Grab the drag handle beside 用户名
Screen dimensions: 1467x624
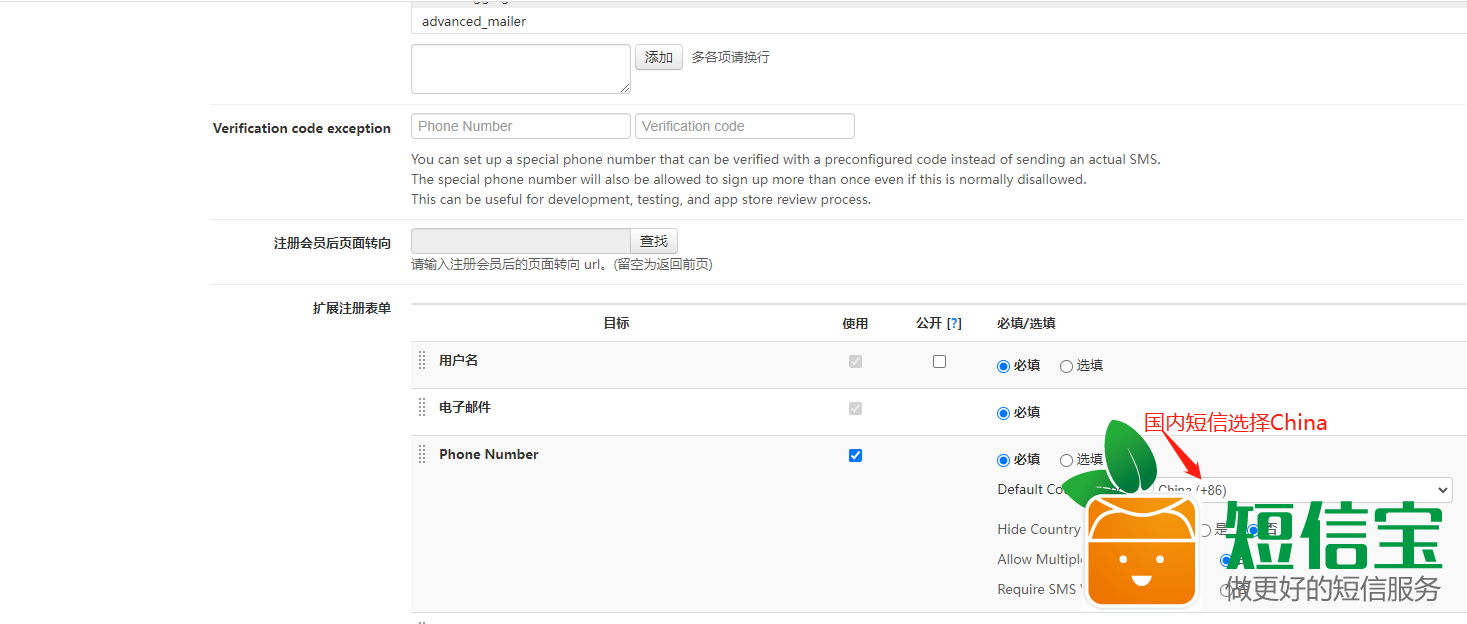pos(422,361)
